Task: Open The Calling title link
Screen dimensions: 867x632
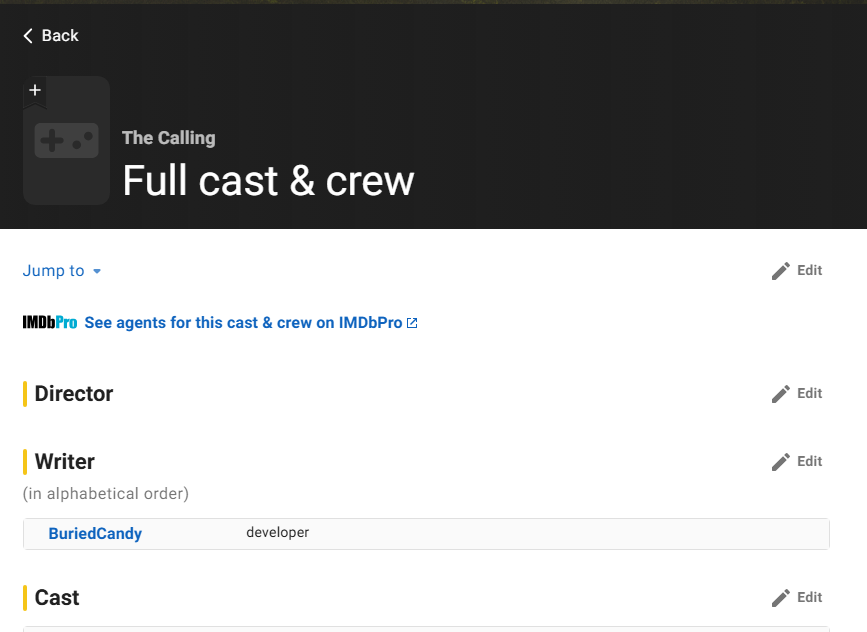Action: coord(169,138)
